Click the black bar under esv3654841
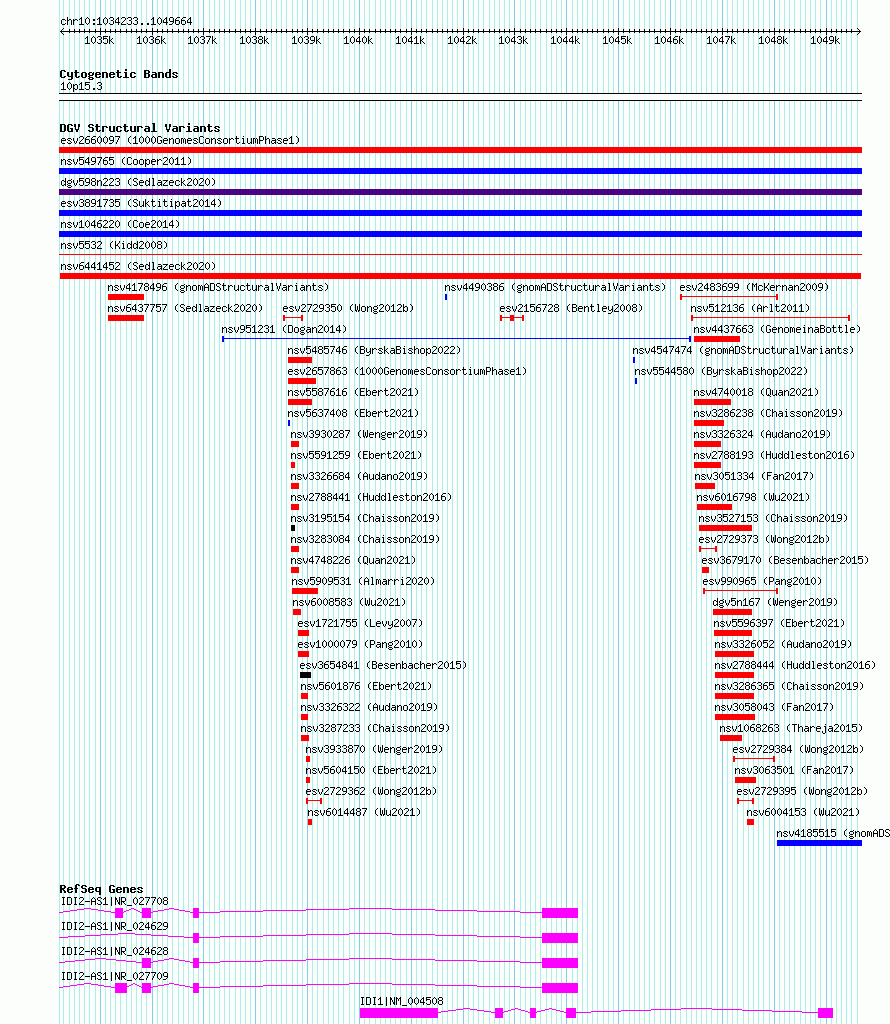 tap(306, 675)
